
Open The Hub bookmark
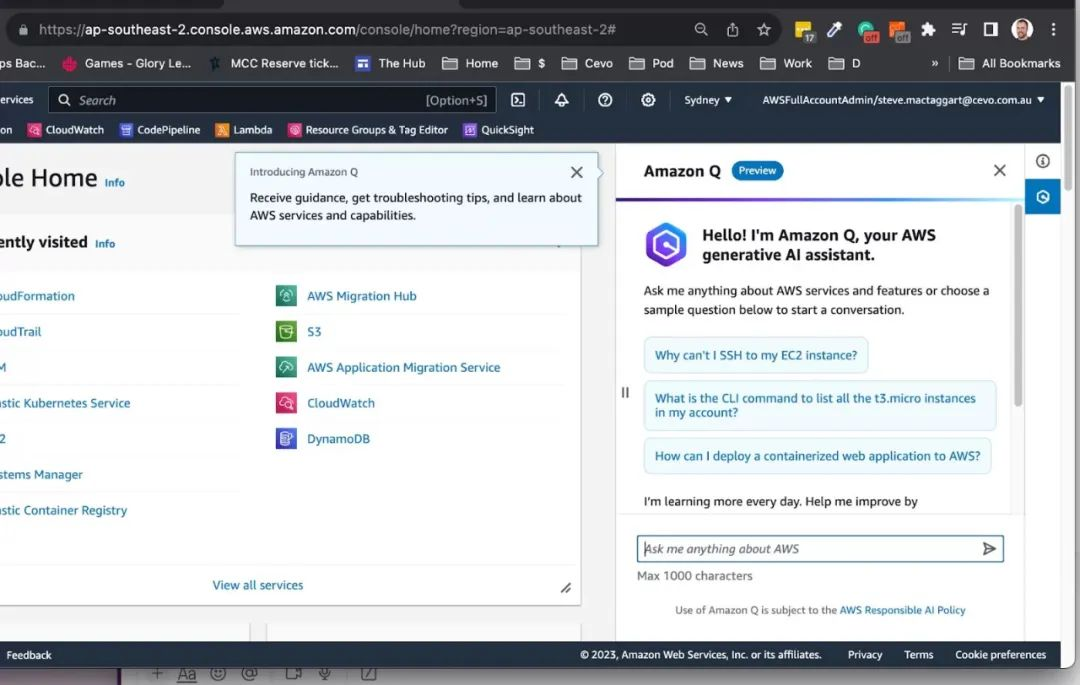[391, 63]
